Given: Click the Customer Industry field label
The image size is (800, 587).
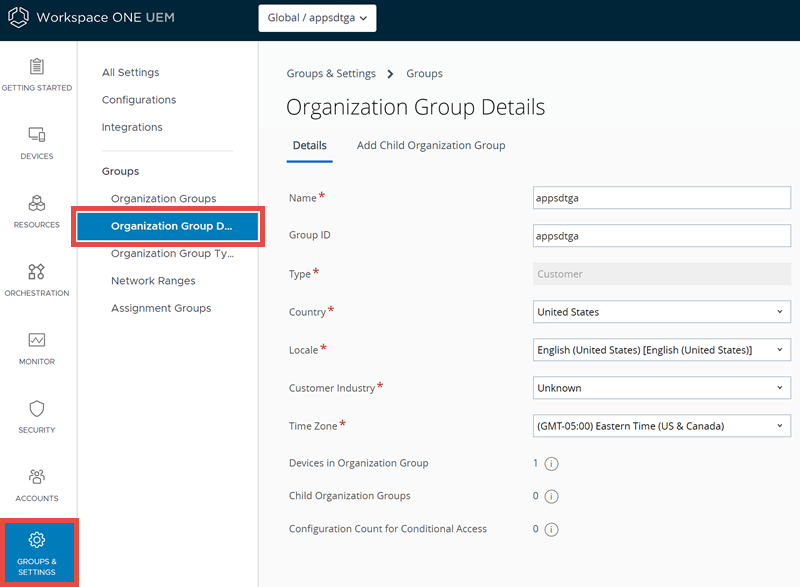Looking at the screenshot, I should coord(332,388).
